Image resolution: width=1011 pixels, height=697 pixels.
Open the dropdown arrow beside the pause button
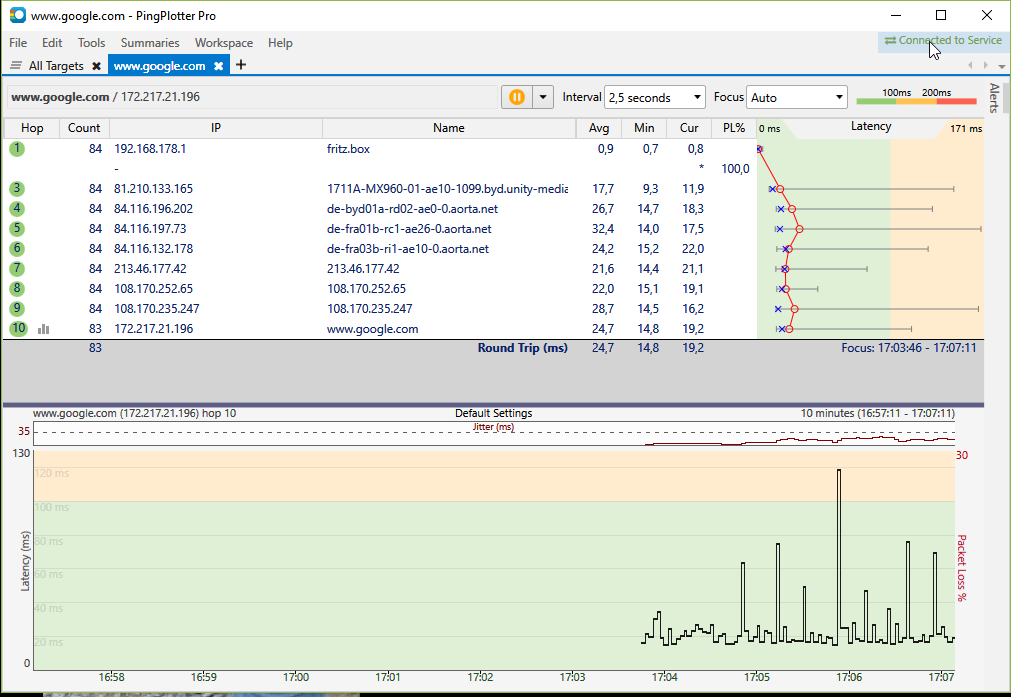(543, 97)
